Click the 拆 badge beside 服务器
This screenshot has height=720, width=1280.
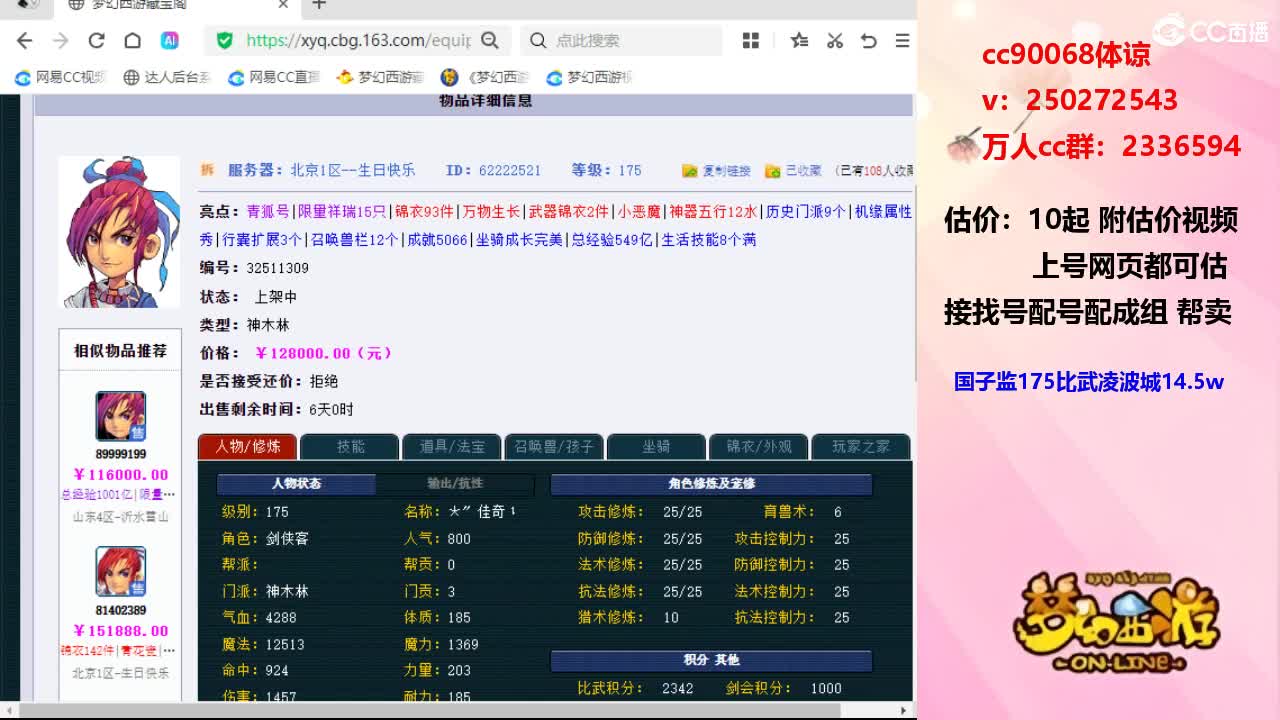coord(208,170)
